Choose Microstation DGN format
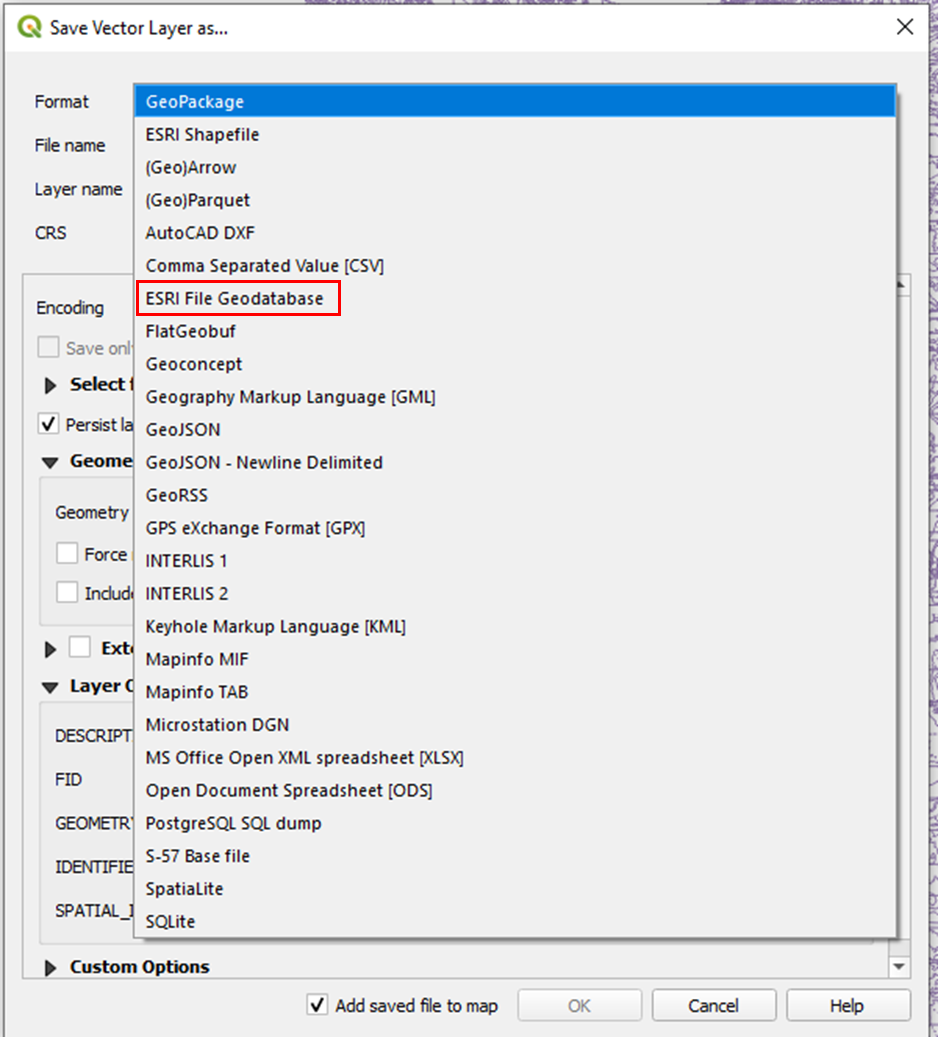This screenshot has width=938, height=1037. pos(515,725)
